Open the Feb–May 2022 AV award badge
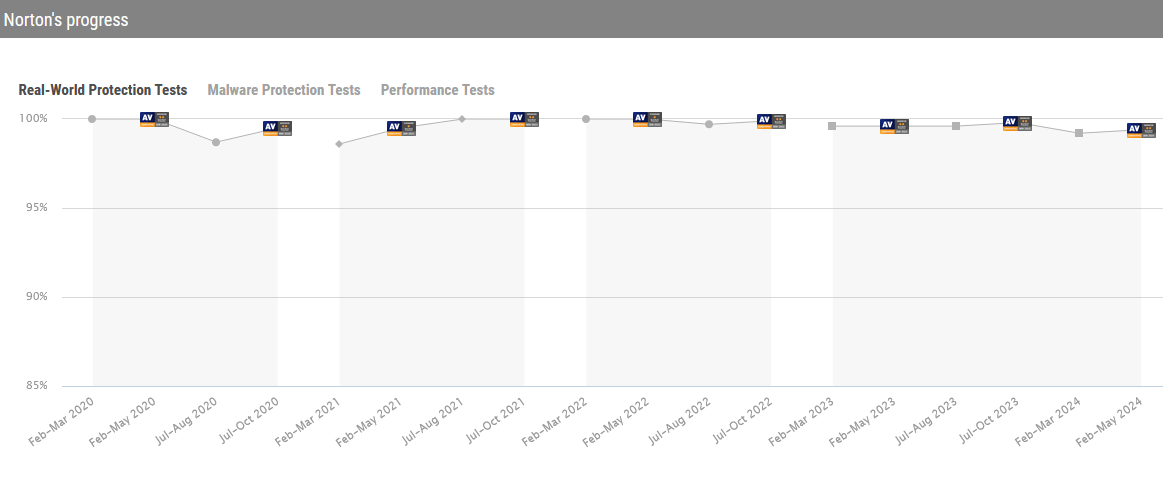The width and height of the screenshot is (1163, 495). 648,119
